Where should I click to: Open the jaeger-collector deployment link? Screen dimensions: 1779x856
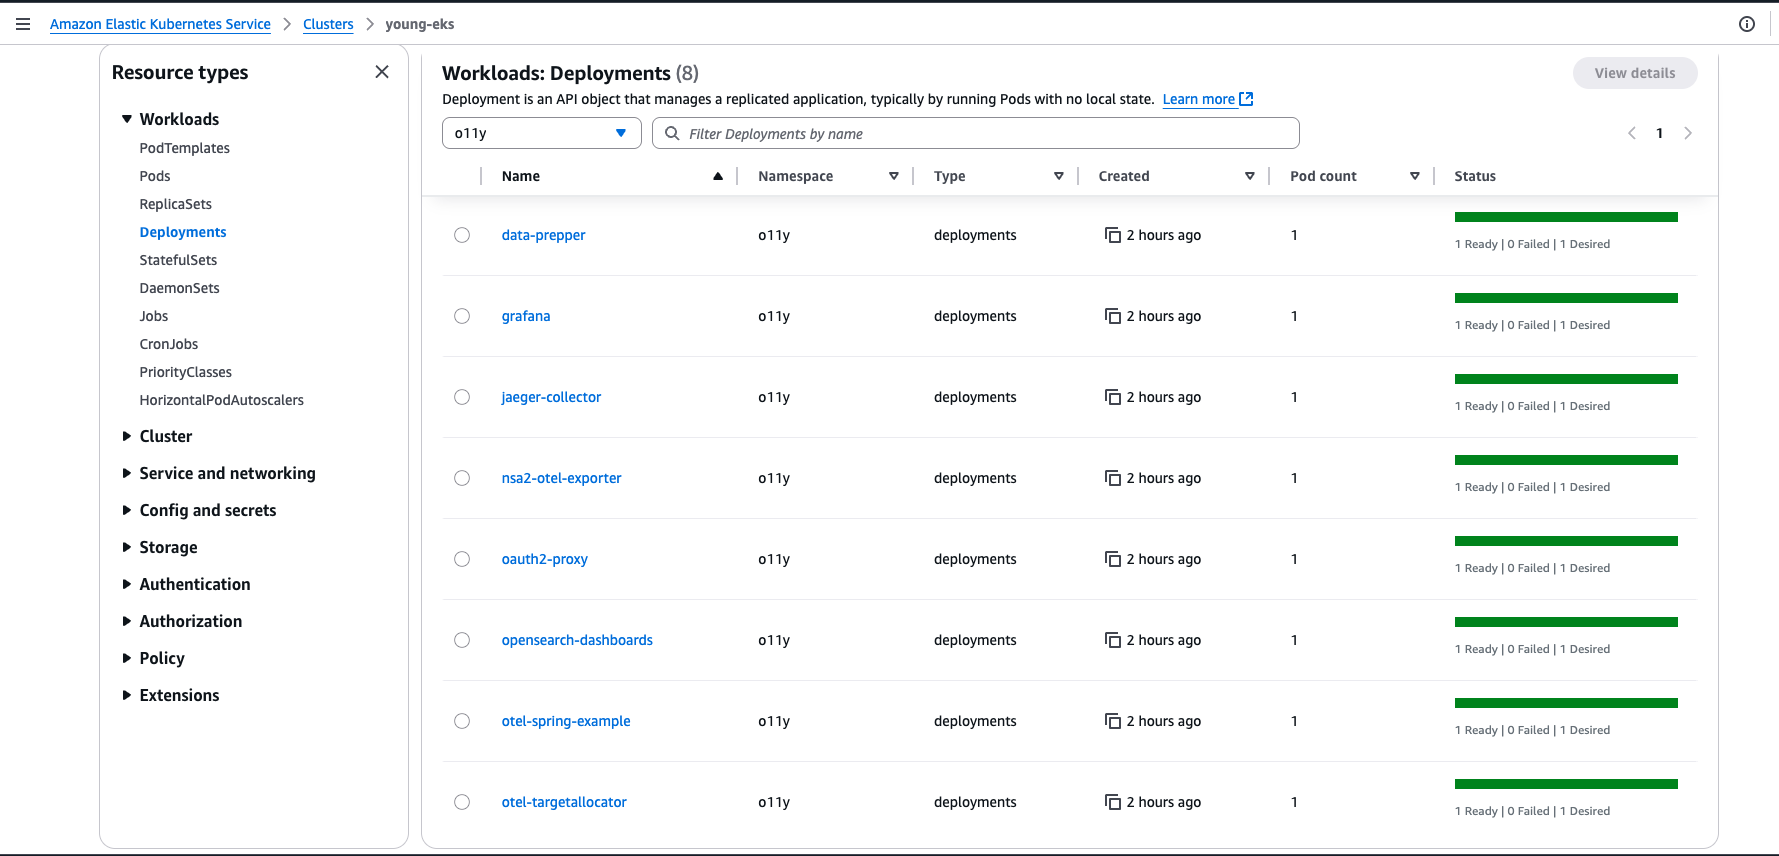(x=551, y=397)
